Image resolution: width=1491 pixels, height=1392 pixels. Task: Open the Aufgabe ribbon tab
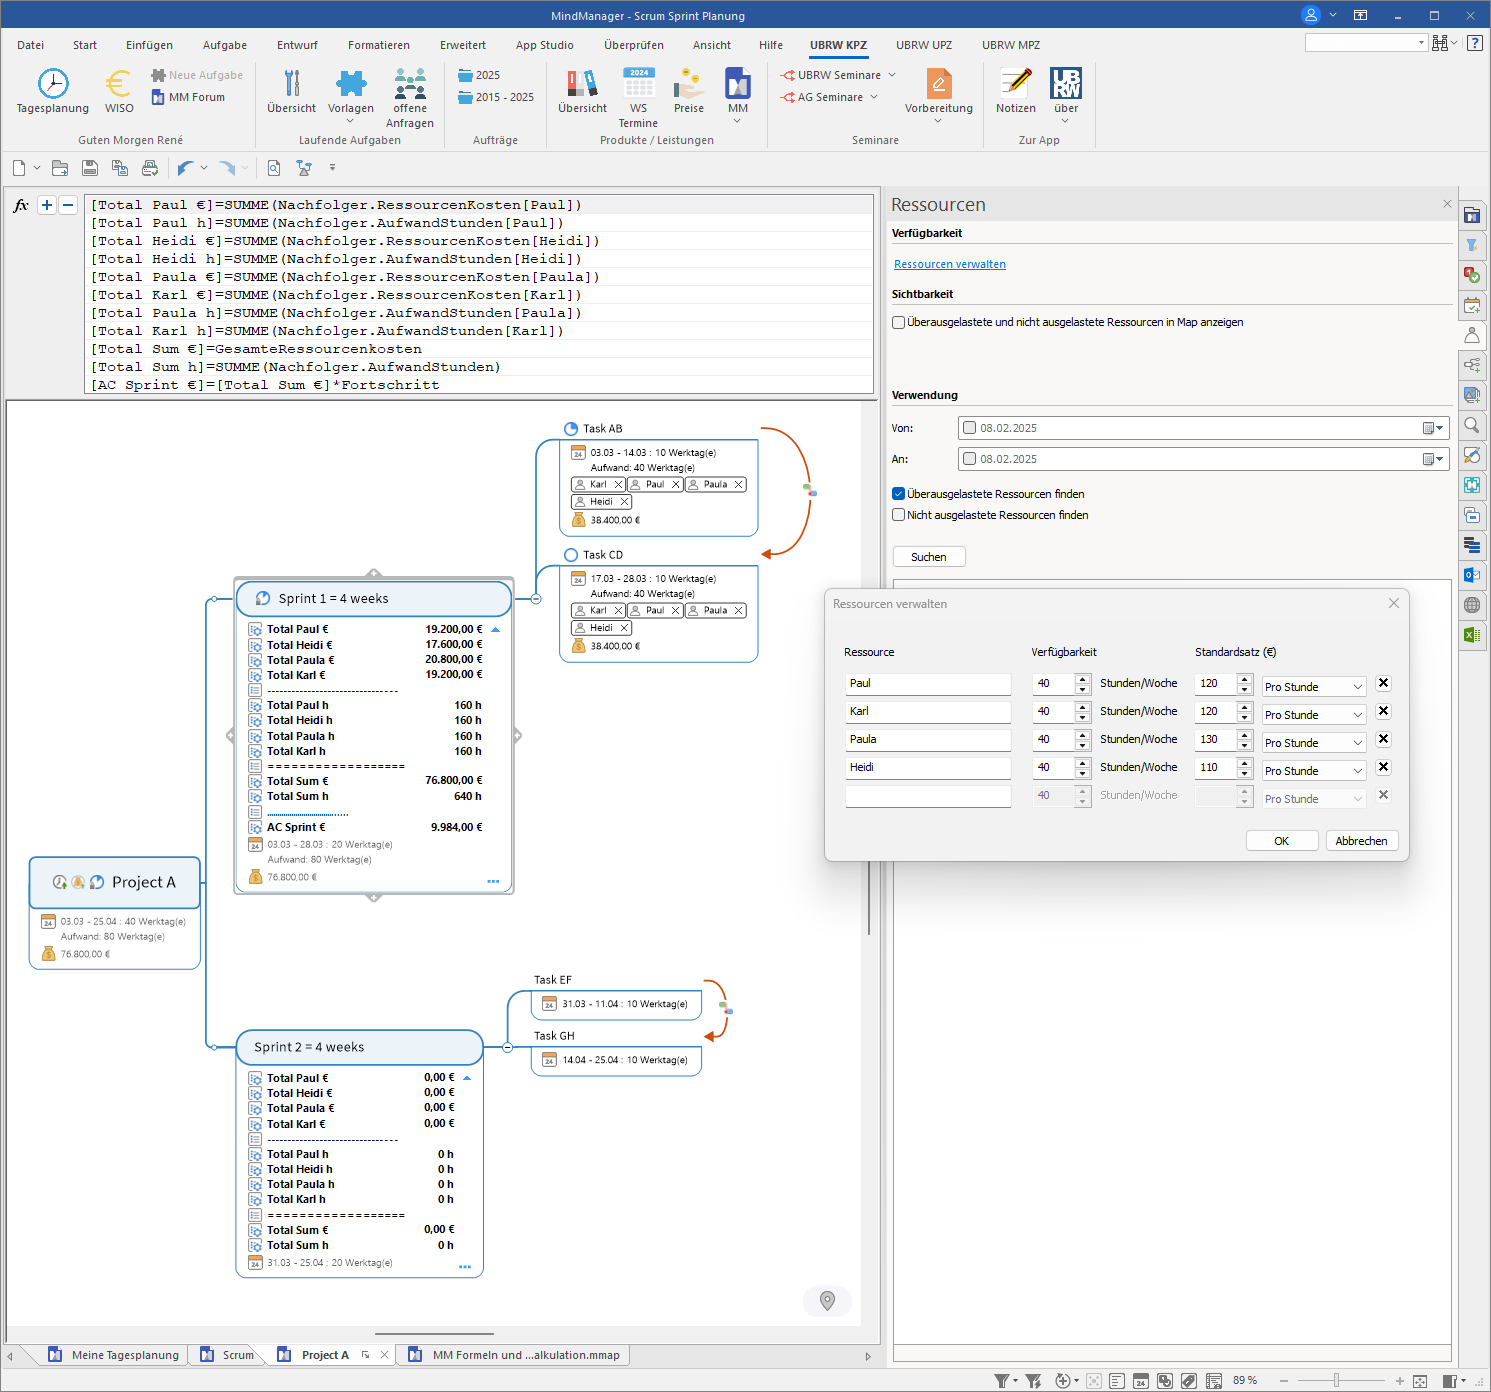click(x=225, y=45)
